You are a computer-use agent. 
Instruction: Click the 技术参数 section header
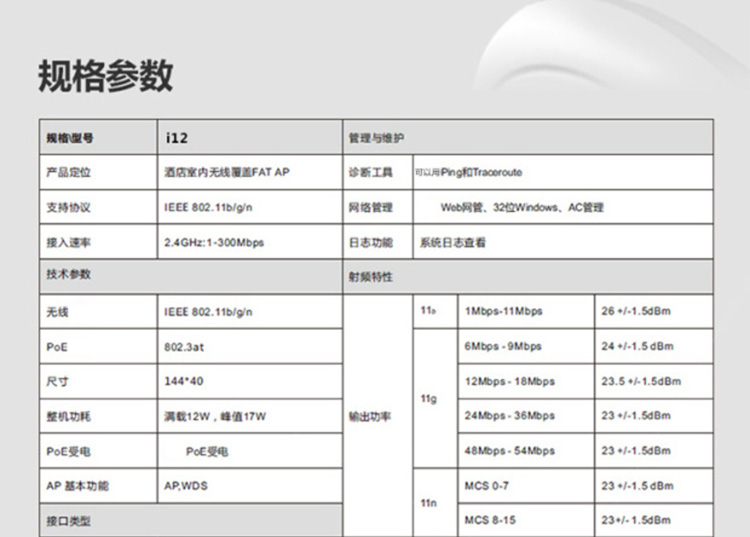pos(68,274)
